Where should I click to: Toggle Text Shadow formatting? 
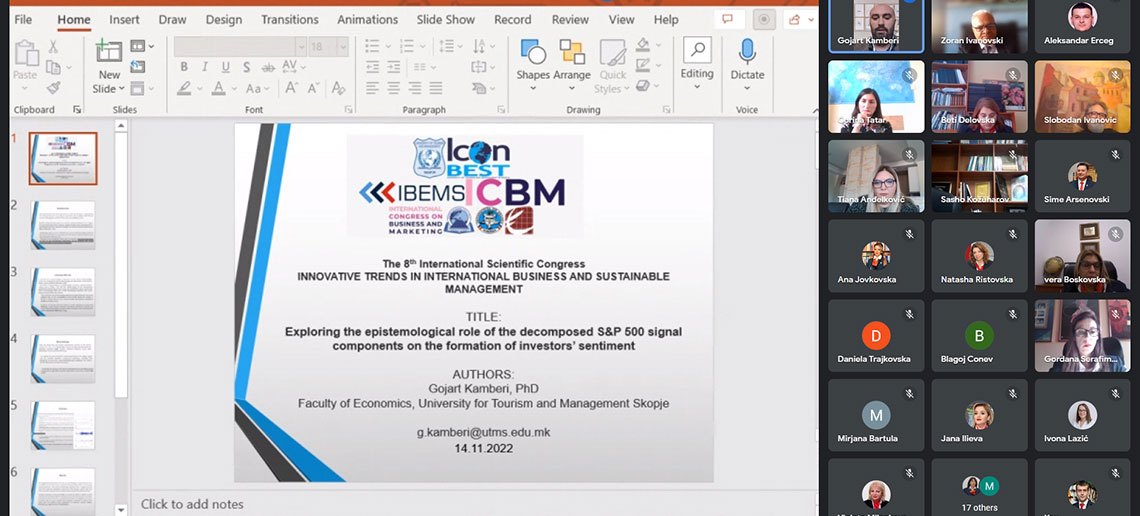[247, 67]
